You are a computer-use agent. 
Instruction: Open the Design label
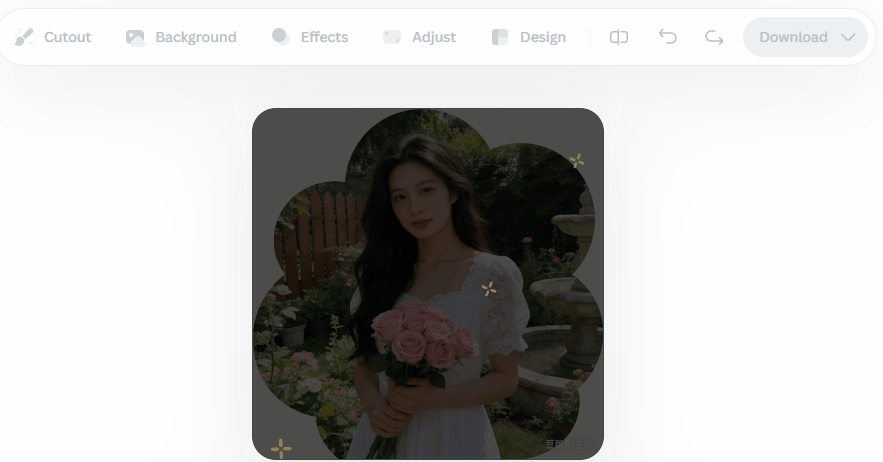click(543, 37)
